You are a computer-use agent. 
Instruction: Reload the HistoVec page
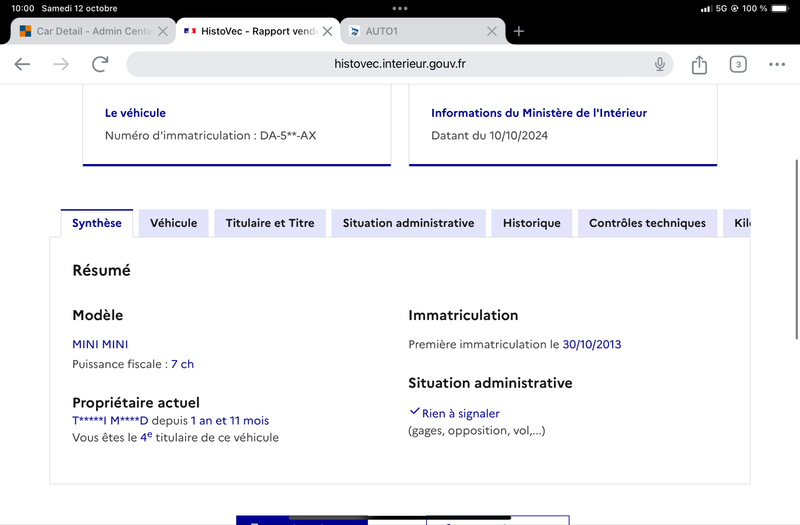click(x=100, y=64)
